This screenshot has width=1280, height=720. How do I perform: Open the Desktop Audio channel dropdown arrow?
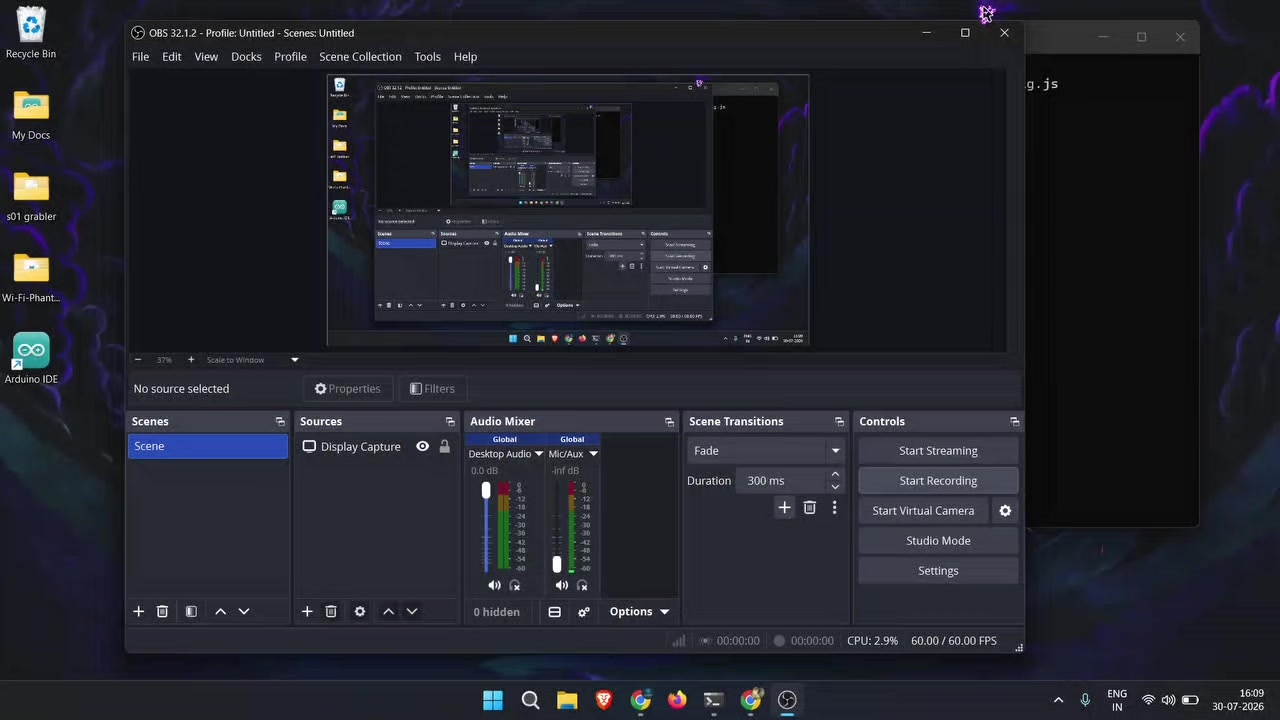tap(539, 454)
